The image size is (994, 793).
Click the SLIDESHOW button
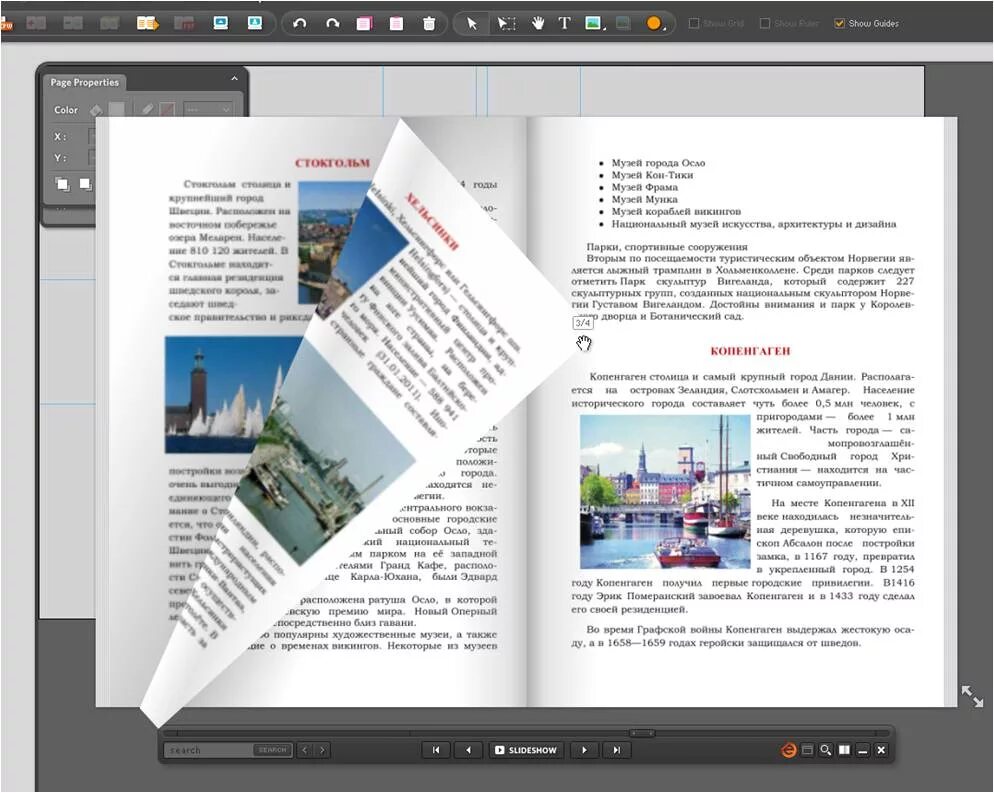coord(526,751)
